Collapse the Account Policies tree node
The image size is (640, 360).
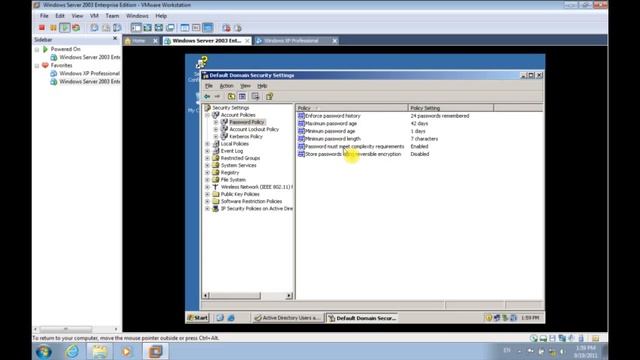tap(207, 115)
